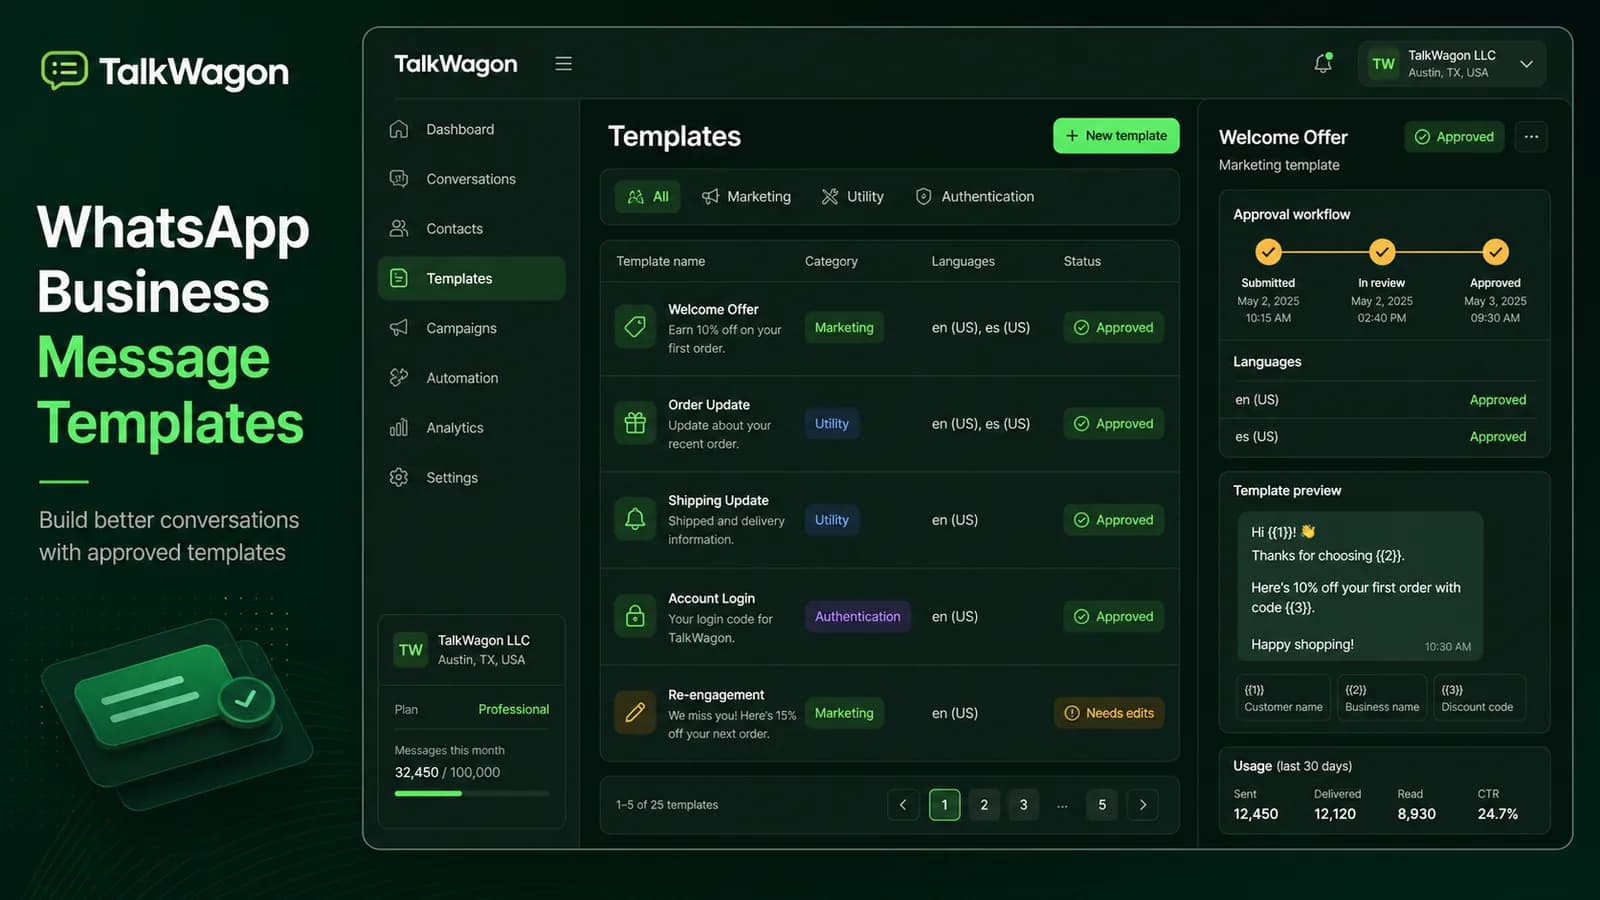The height and width of the screenshot is (900, 1600).
Task: Select Templates in the sidebar
Action: 471,278
